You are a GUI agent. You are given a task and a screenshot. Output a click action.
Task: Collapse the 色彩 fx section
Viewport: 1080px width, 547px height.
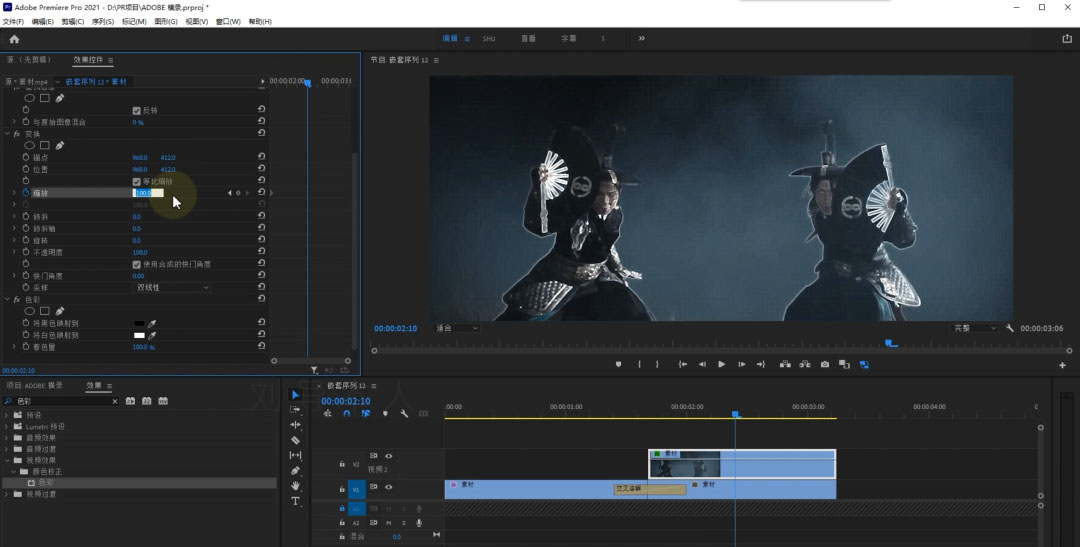pos(8,300)
